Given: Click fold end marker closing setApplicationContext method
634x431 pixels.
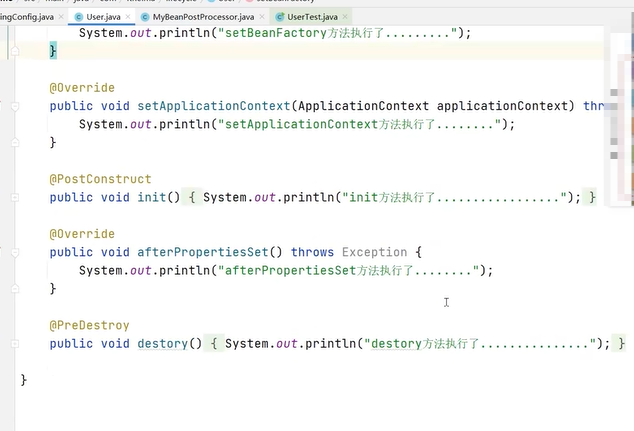Looking at the screenshot, I should [15, 142].
